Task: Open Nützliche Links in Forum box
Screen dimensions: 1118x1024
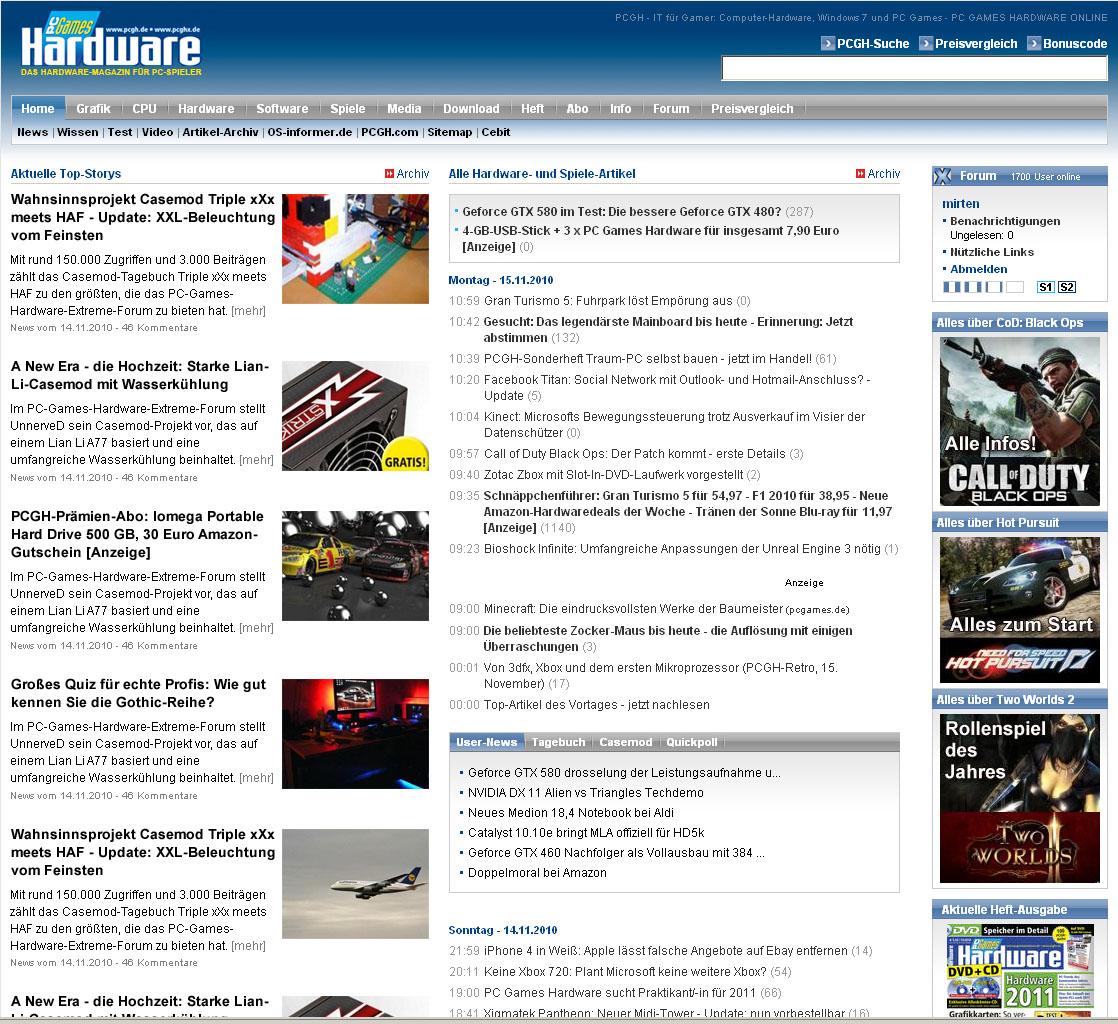Action: [x=992, y=252]
